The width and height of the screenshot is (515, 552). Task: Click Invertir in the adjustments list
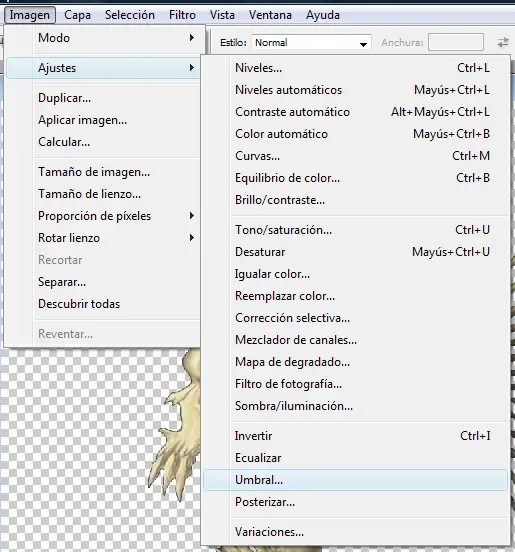point(356,436)
